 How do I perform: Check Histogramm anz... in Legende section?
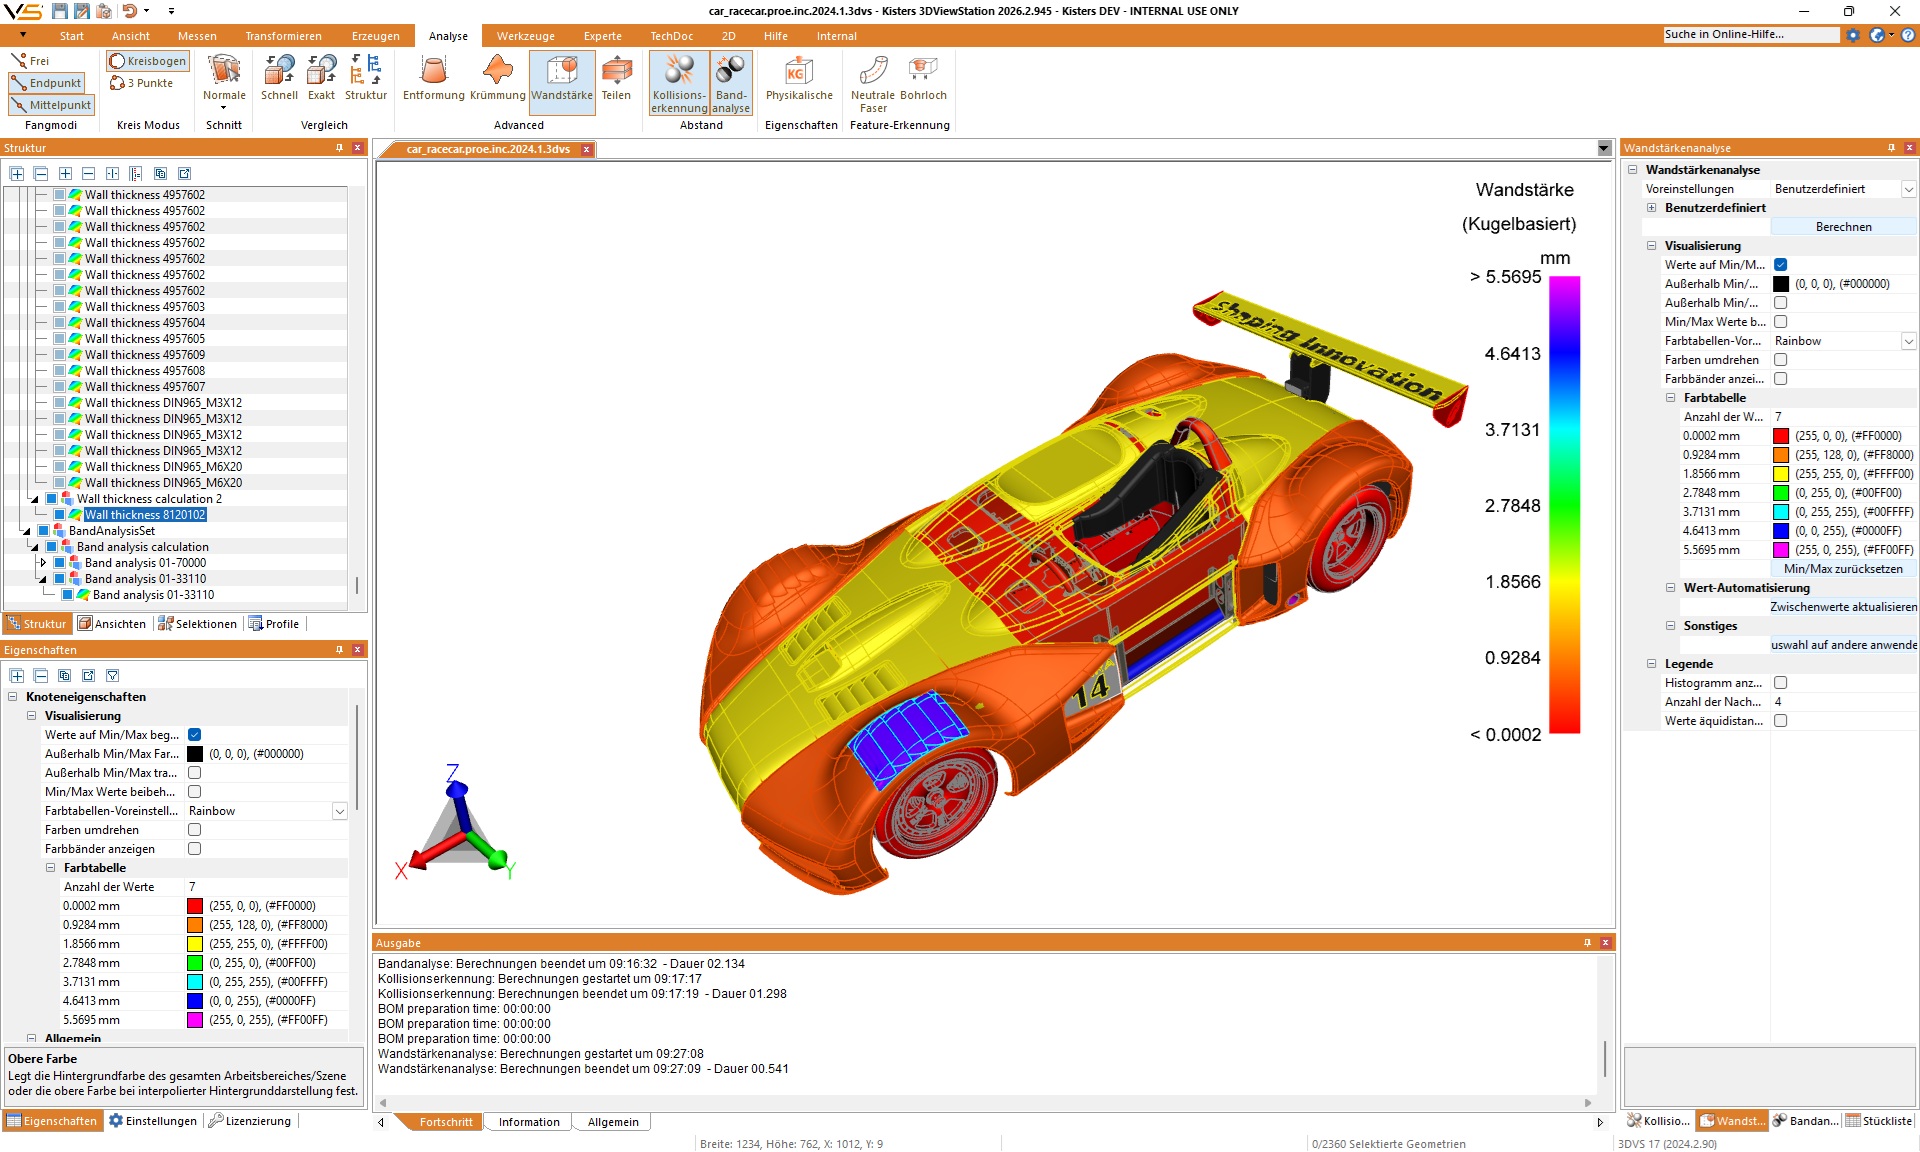pos(1781,683)
